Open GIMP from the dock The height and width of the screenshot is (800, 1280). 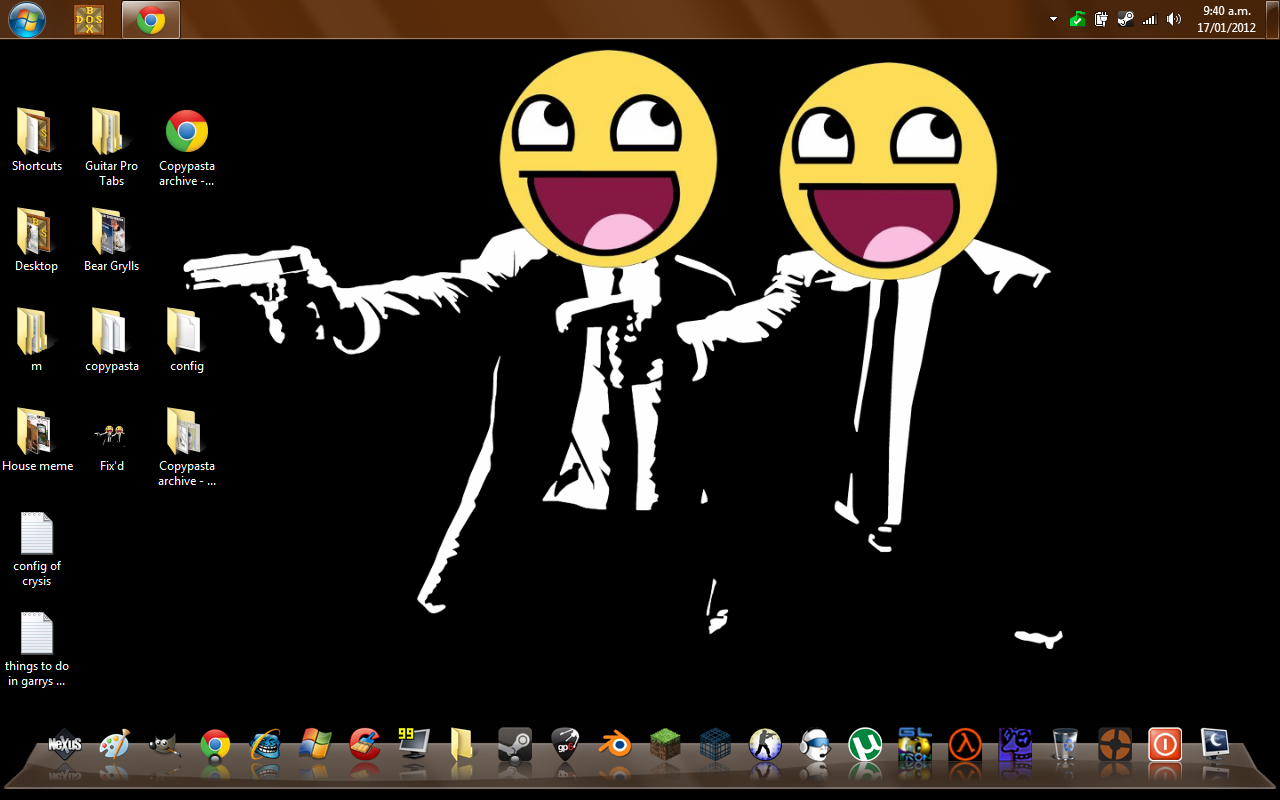tap(164, 744)
